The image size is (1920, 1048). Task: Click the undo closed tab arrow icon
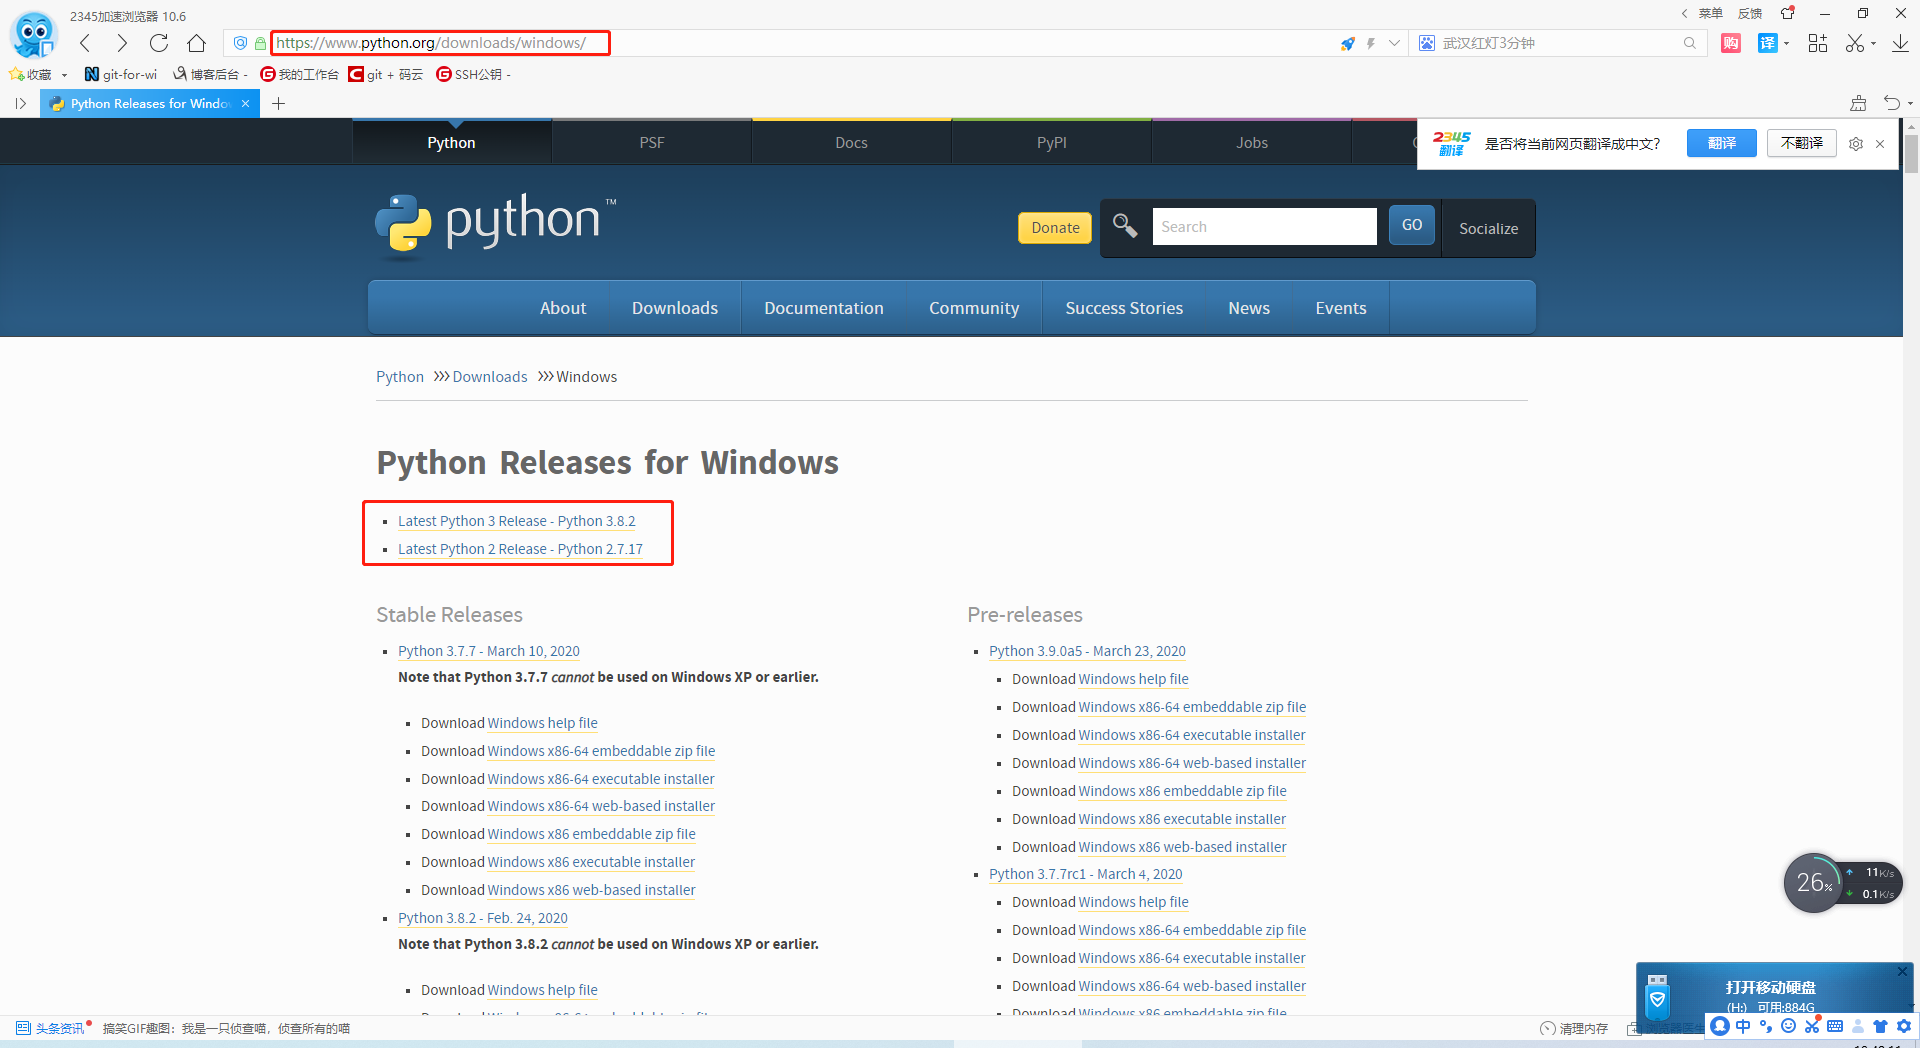tap(1891, 103)
